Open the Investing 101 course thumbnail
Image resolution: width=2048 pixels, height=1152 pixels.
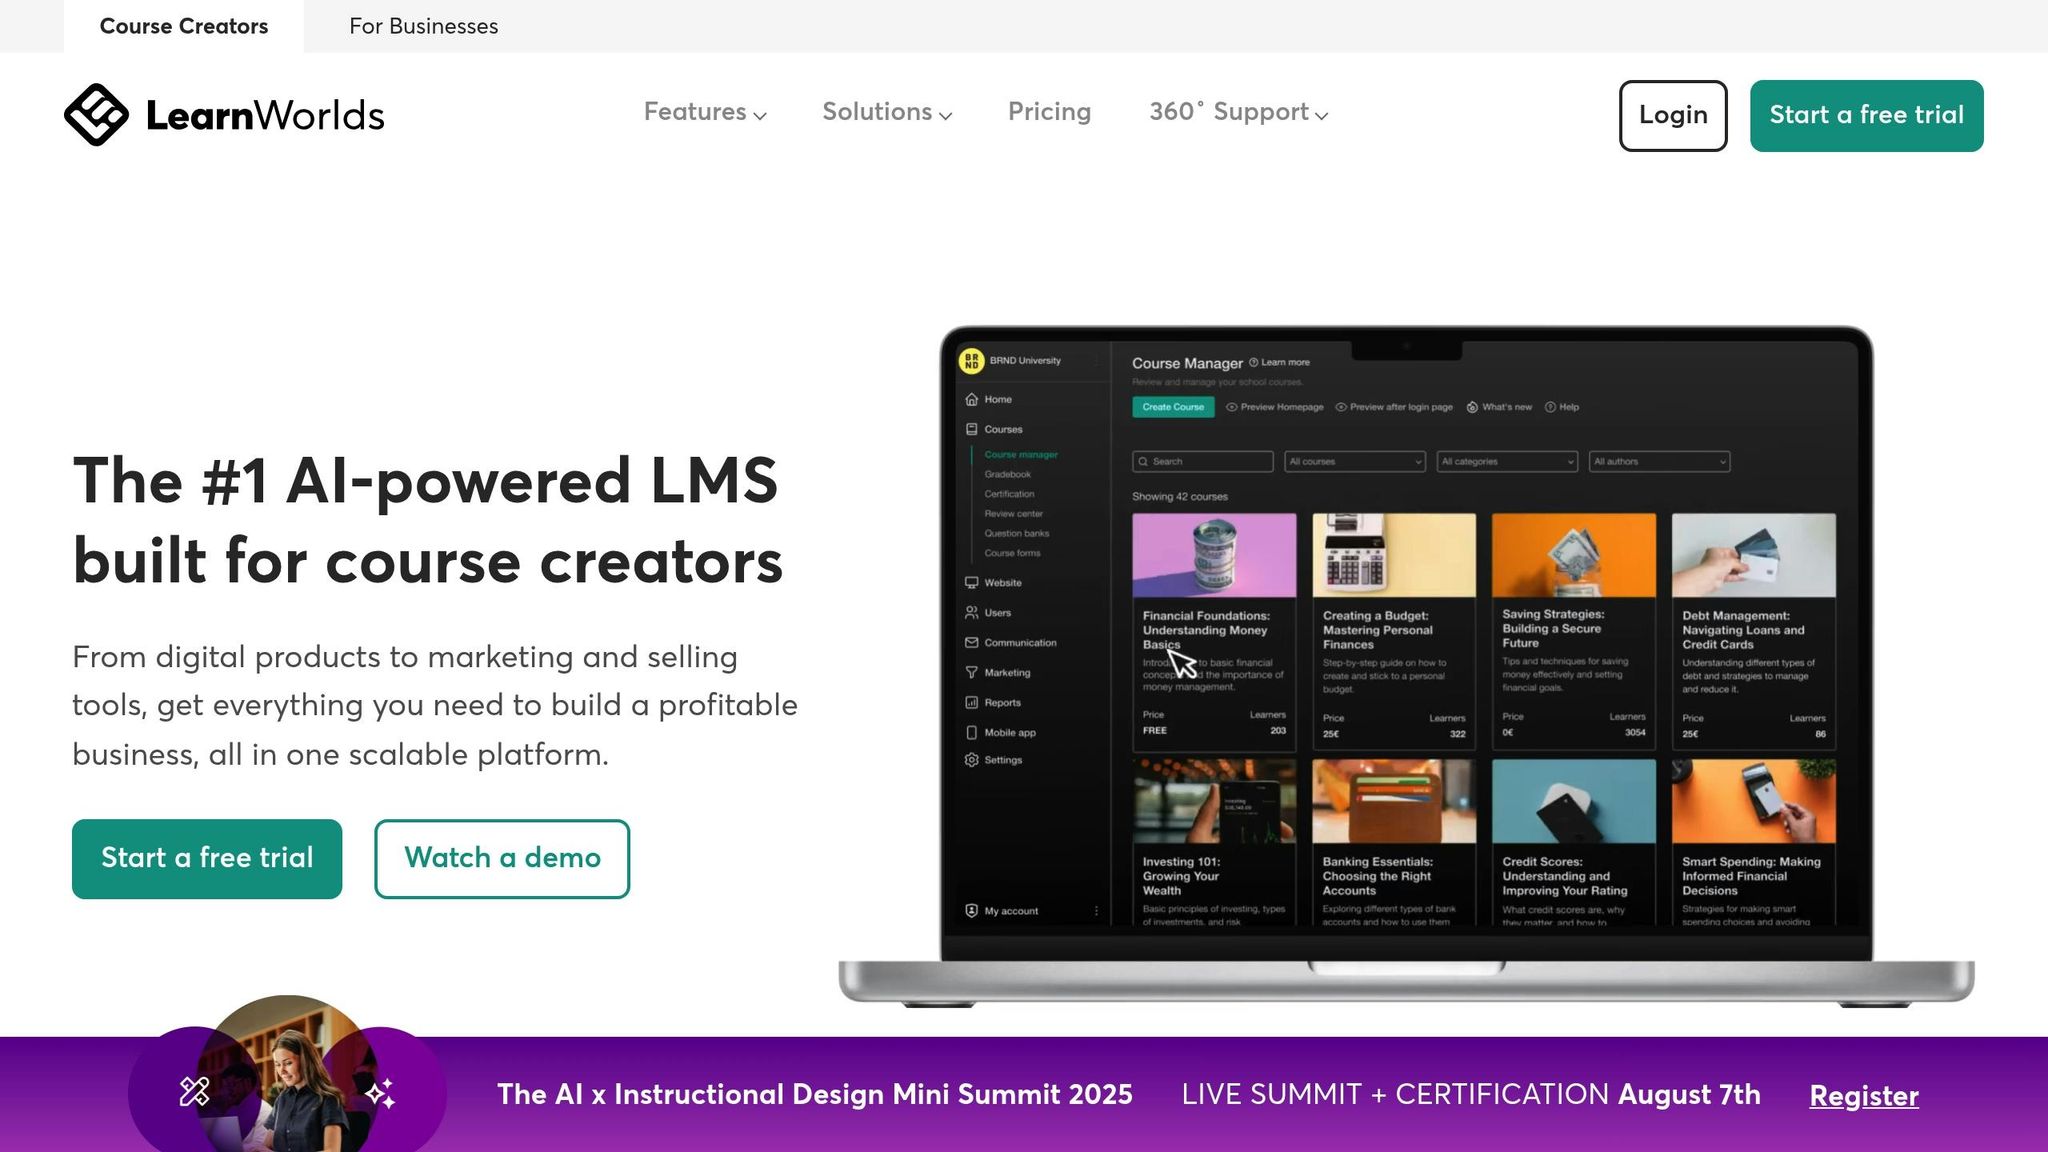point(1214,801)
